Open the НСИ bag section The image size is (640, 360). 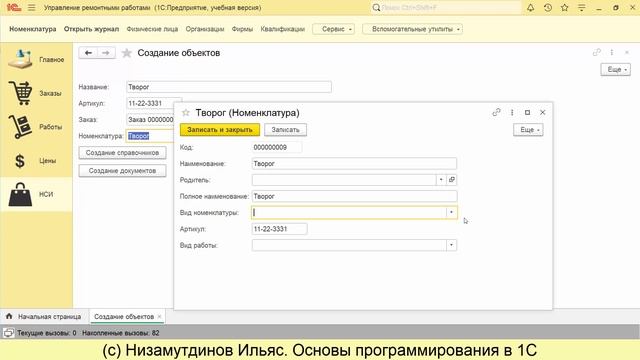coord(36,194)
